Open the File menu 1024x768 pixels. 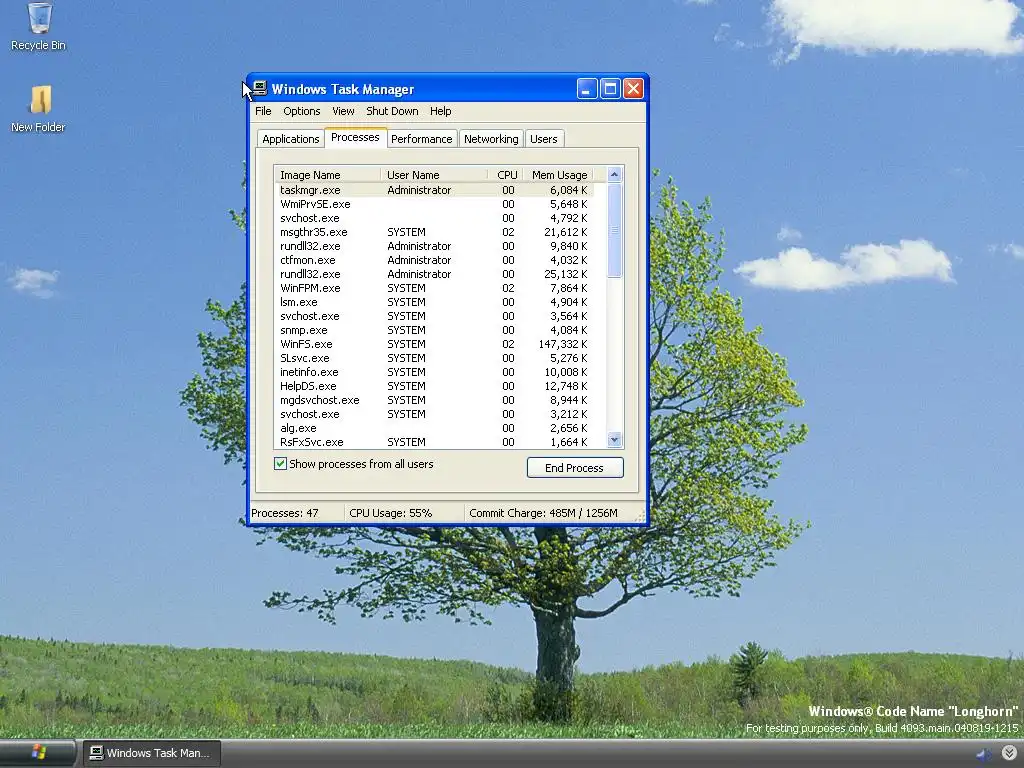263,111
